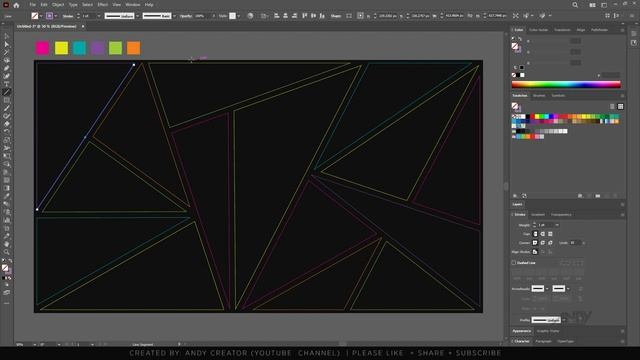Open the Effect menu
Screen dimensions: 640x360
tap(102, 5)
